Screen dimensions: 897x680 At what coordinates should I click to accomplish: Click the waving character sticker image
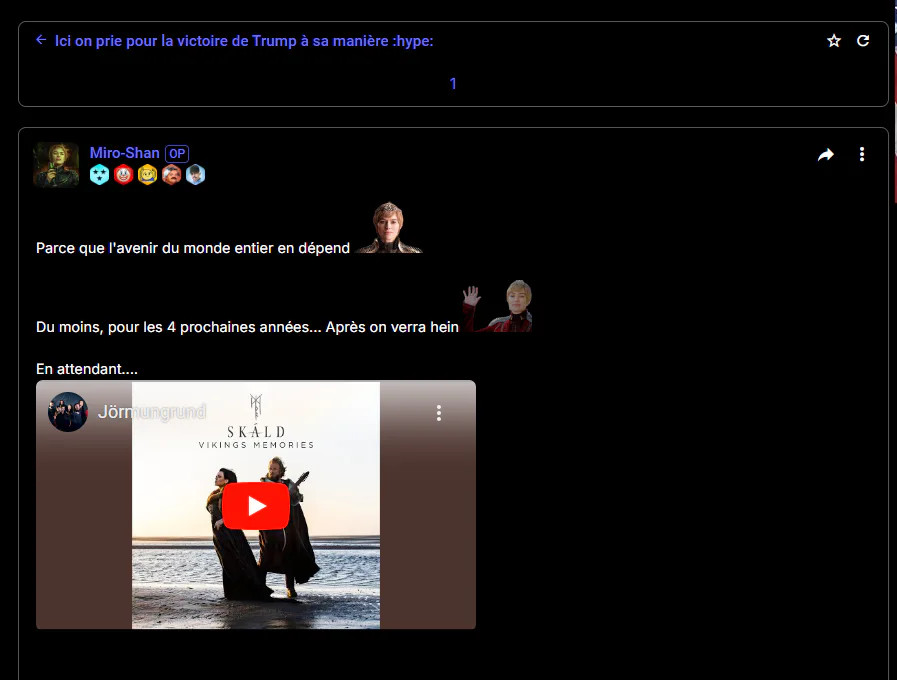point(498,306)
